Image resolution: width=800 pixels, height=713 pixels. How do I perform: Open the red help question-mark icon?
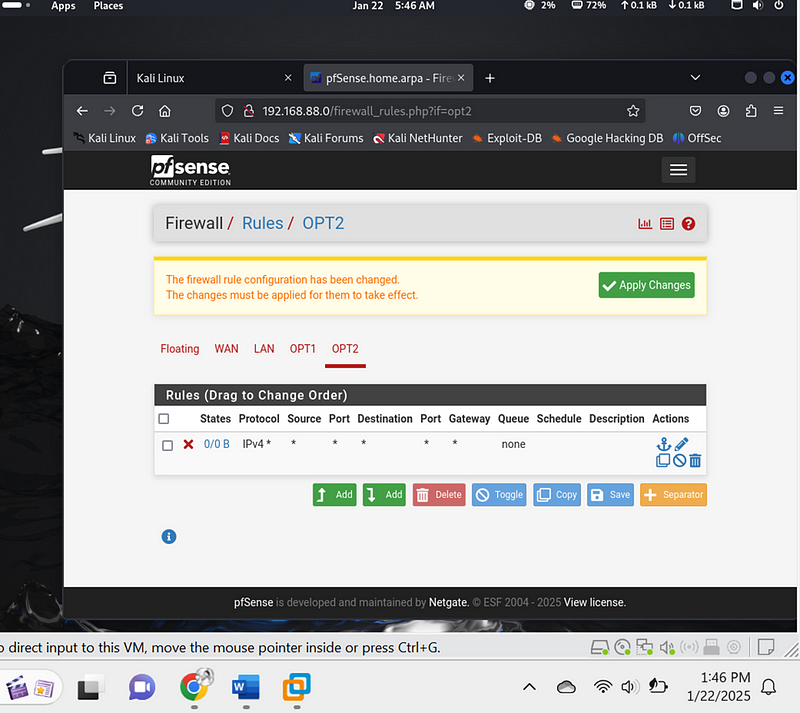(x=688, y=224)
